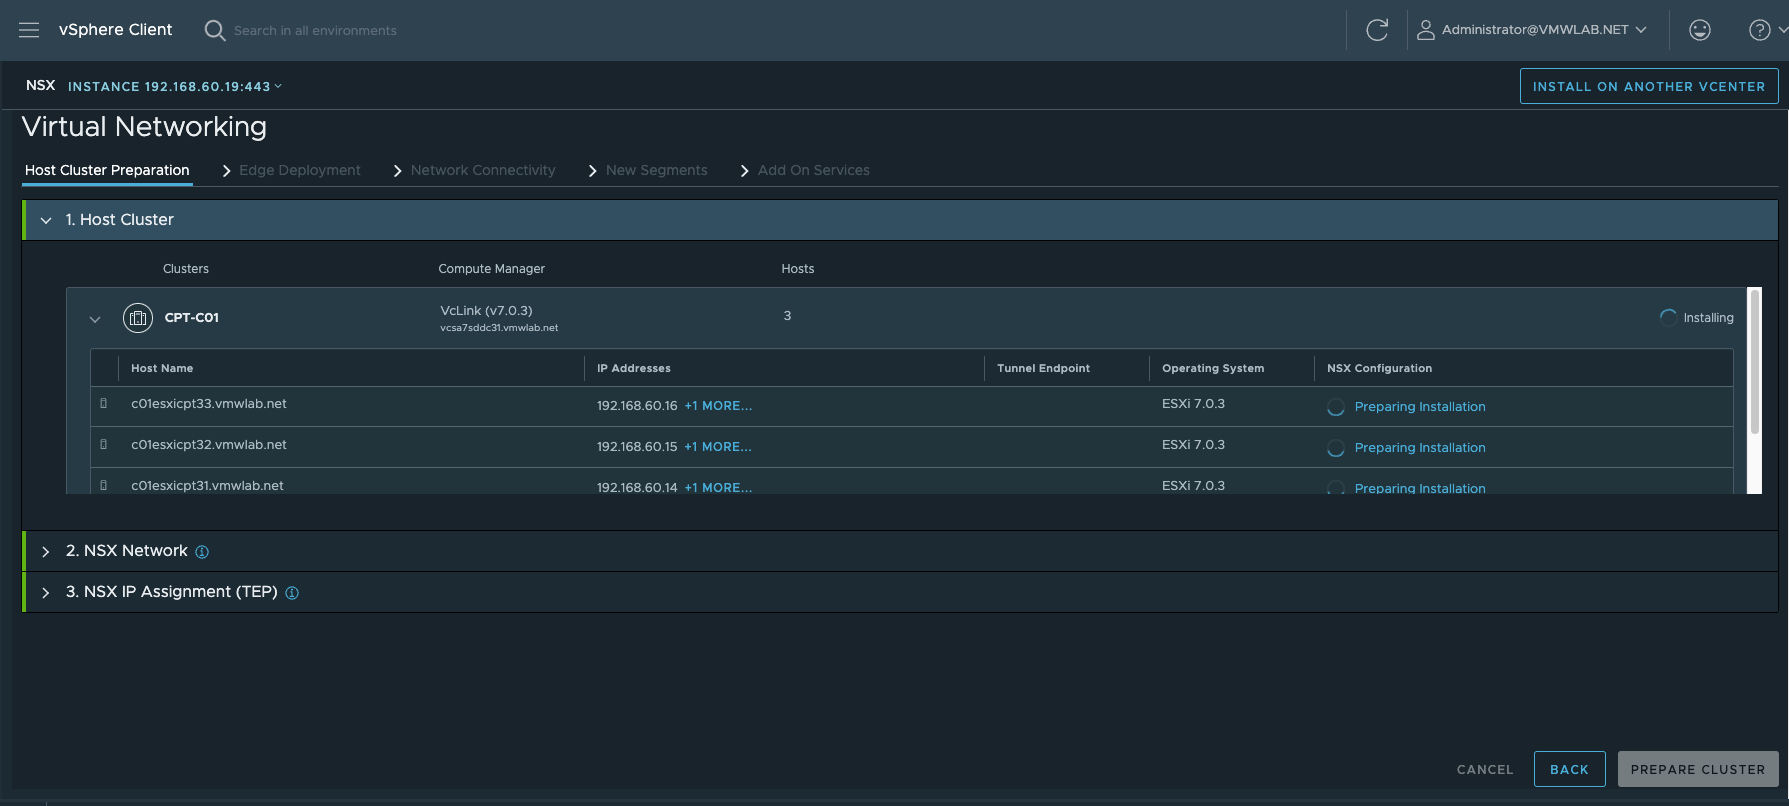Image resolution: width=1789 pixels, height=806 pixels.
Task: Click the NSX IP Assignment info icon
Action: coord(292,593)
